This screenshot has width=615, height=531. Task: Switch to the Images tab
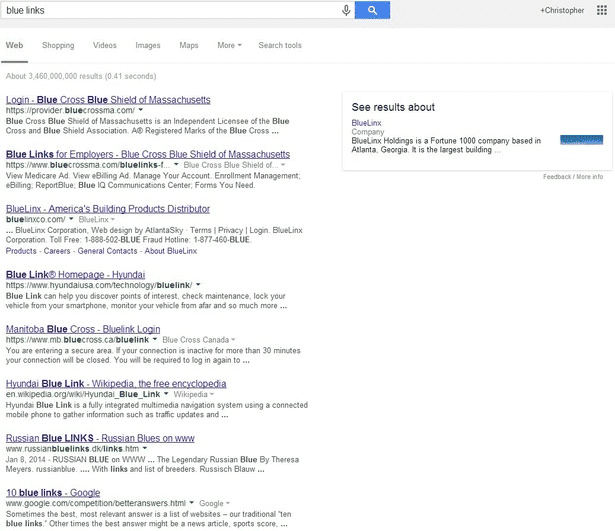click(148, 45)
